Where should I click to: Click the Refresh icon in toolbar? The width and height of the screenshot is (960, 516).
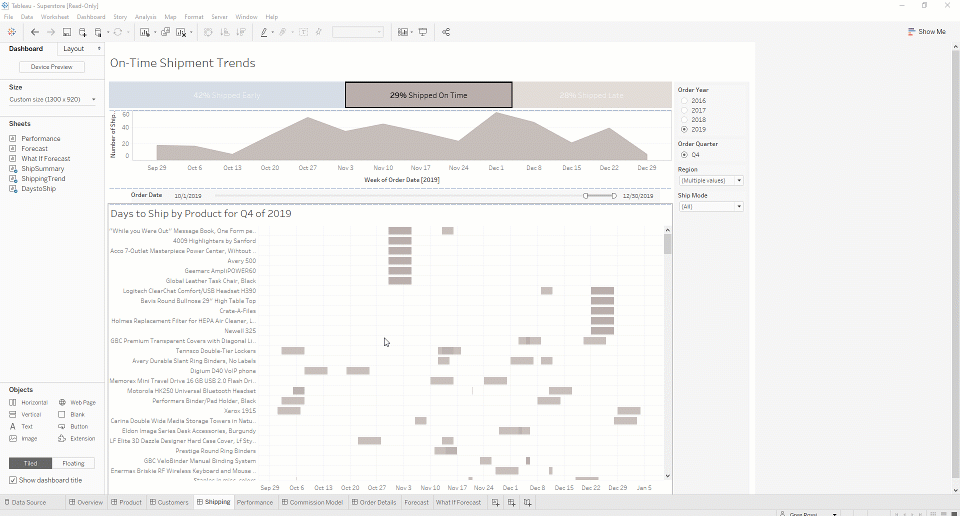[118, 32]
